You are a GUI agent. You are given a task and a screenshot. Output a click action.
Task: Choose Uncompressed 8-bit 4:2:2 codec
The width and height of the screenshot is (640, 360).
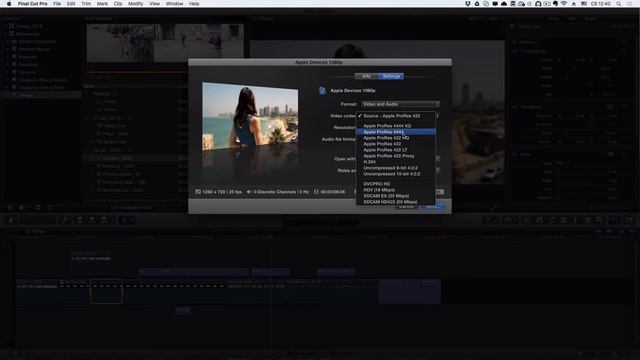[396, 168]
